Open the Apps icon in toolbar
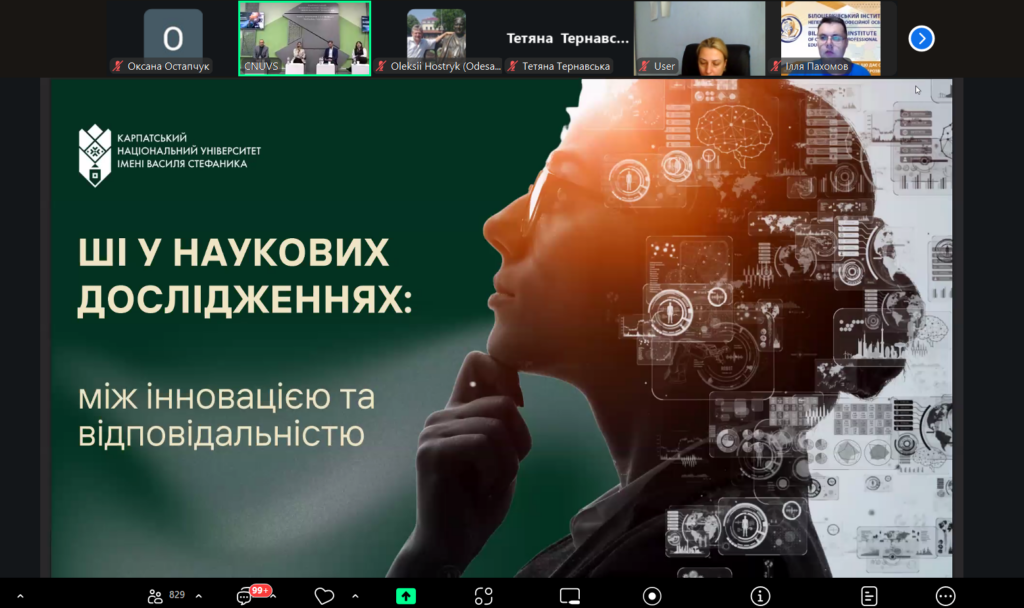 click(484, 596)
